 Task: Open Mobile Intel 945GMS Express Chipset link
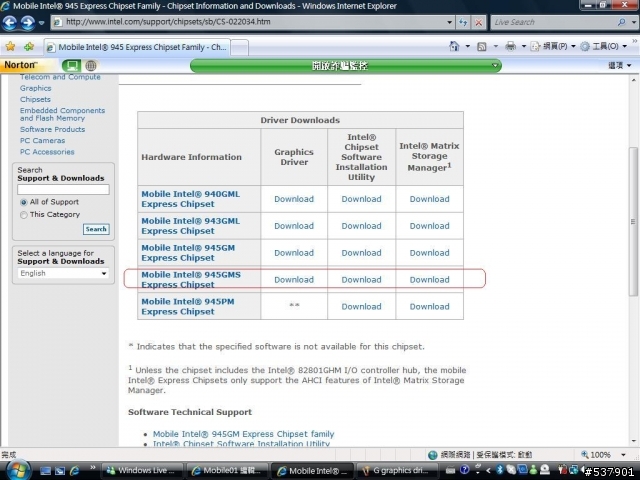point(191,280)
